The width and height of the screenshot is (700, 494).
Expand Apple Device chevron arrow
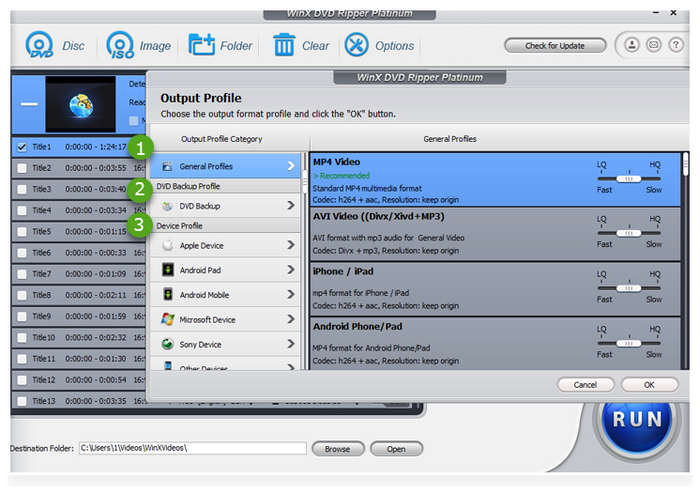click(x=291, y=245)
